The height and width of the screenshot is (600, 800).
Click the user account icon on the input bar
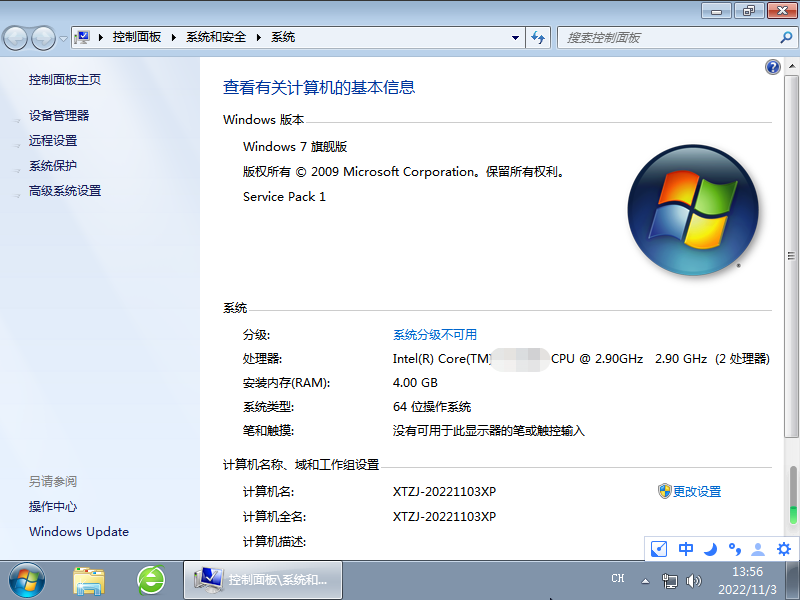pyautogui.click(x=760, y=549)
